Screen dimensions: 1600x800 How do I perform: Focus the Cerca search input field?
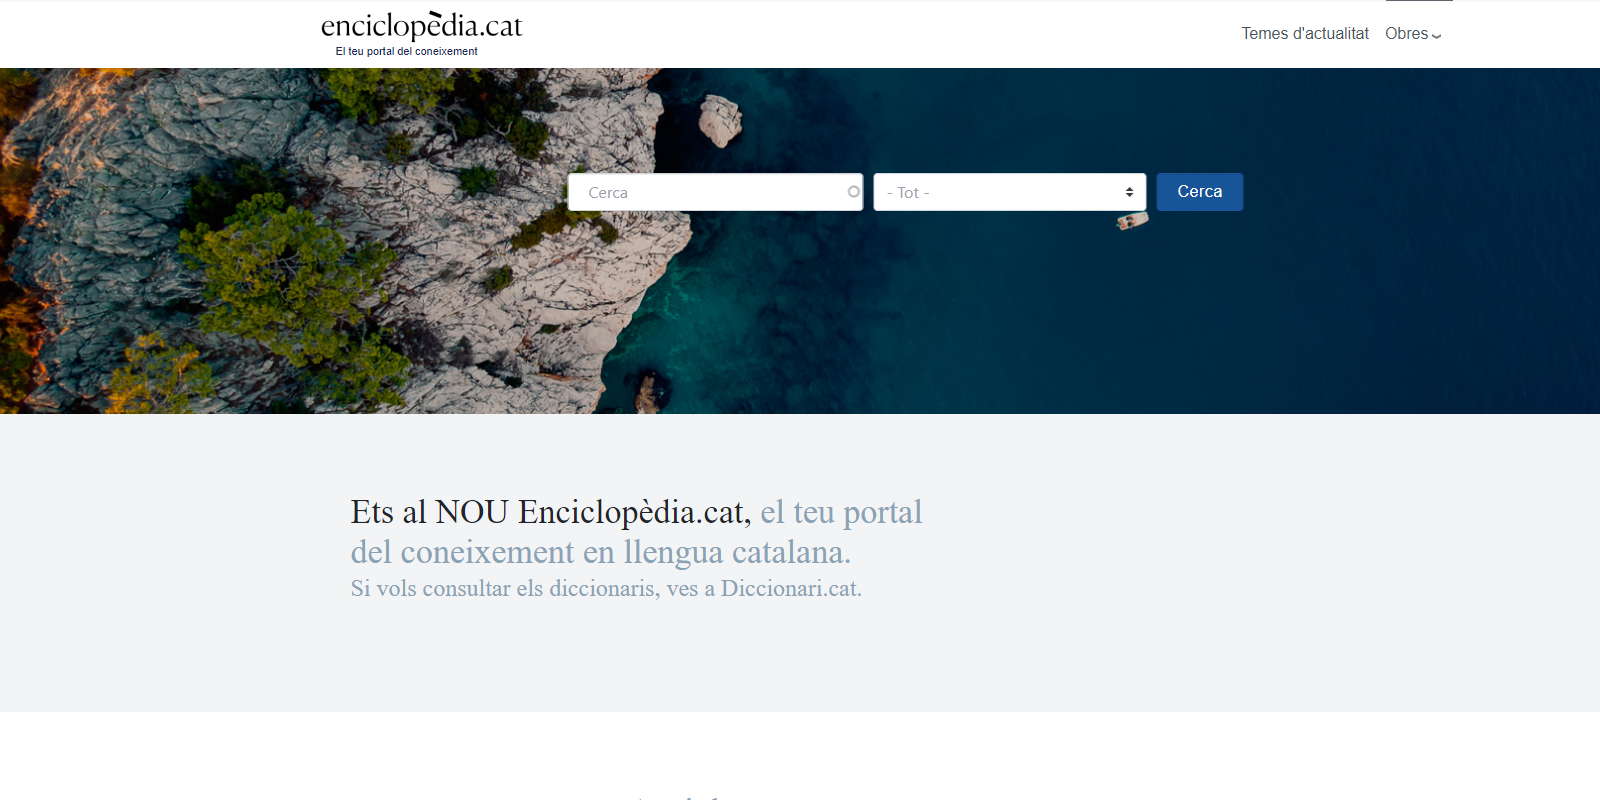(x=715, y=192)
